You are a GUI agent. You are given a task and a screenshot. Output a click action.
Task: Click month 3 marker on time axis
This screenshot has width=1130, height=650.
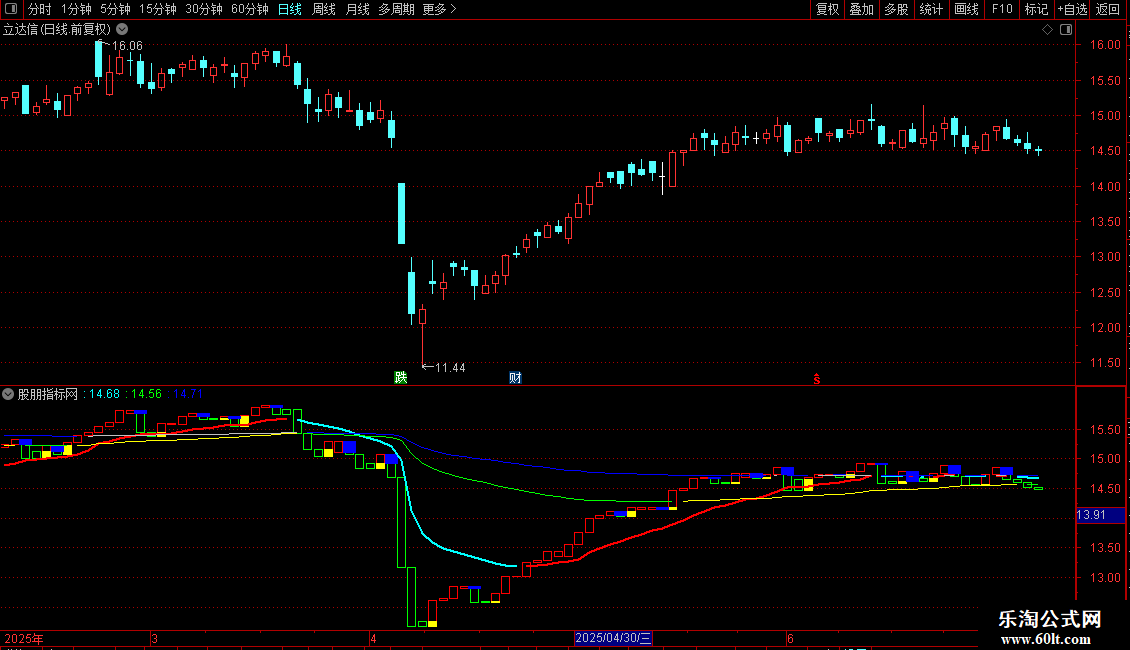(154, 638)
